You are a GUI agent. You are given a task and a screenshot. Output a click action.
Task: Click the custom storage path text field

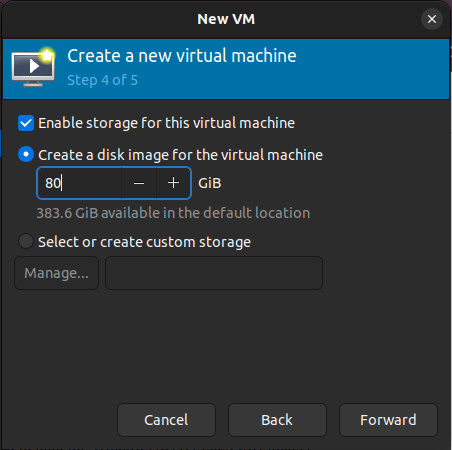[x=214, y=273]
